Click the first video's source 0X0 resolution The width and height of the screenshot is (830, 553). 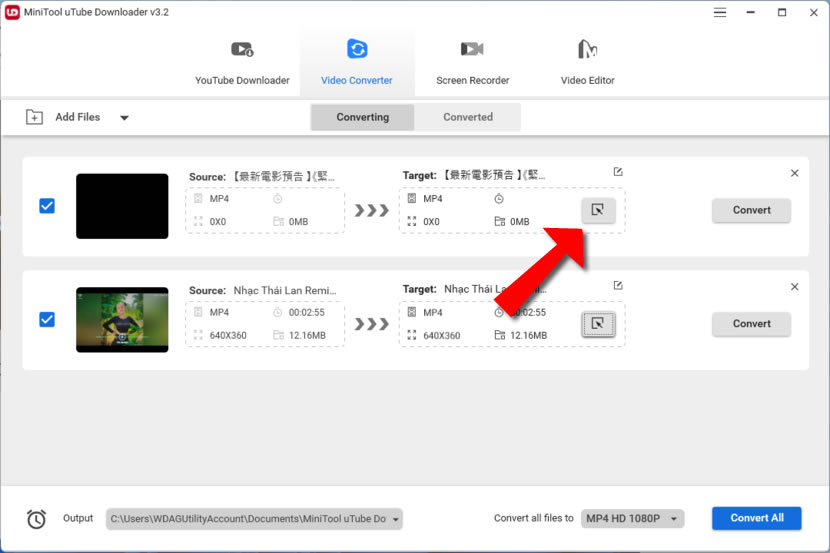(x=218, y=221)
